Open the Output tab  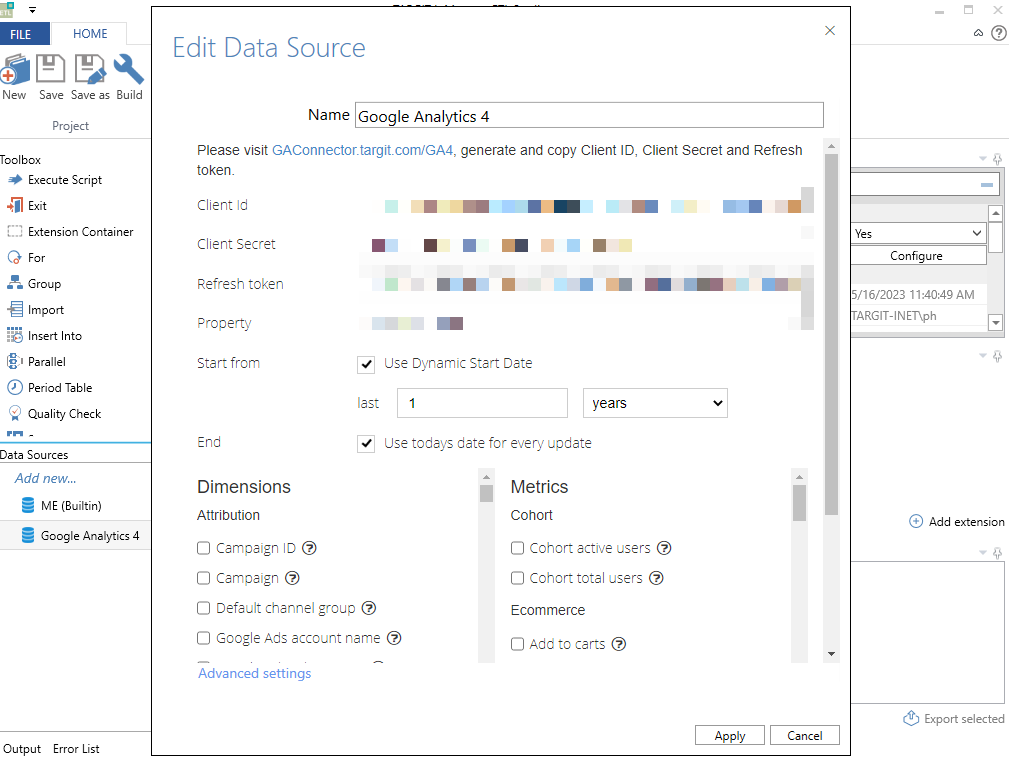[22, 749]
